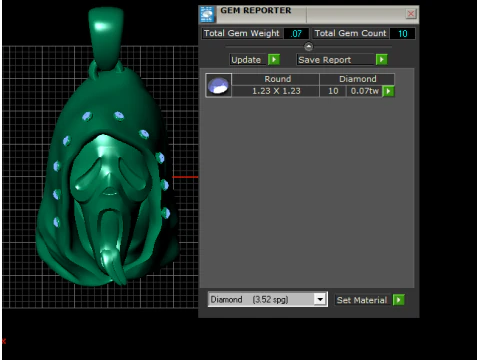480x360 pixels.
Task: Click the green arrow beside Update
Action: [274, 60]
